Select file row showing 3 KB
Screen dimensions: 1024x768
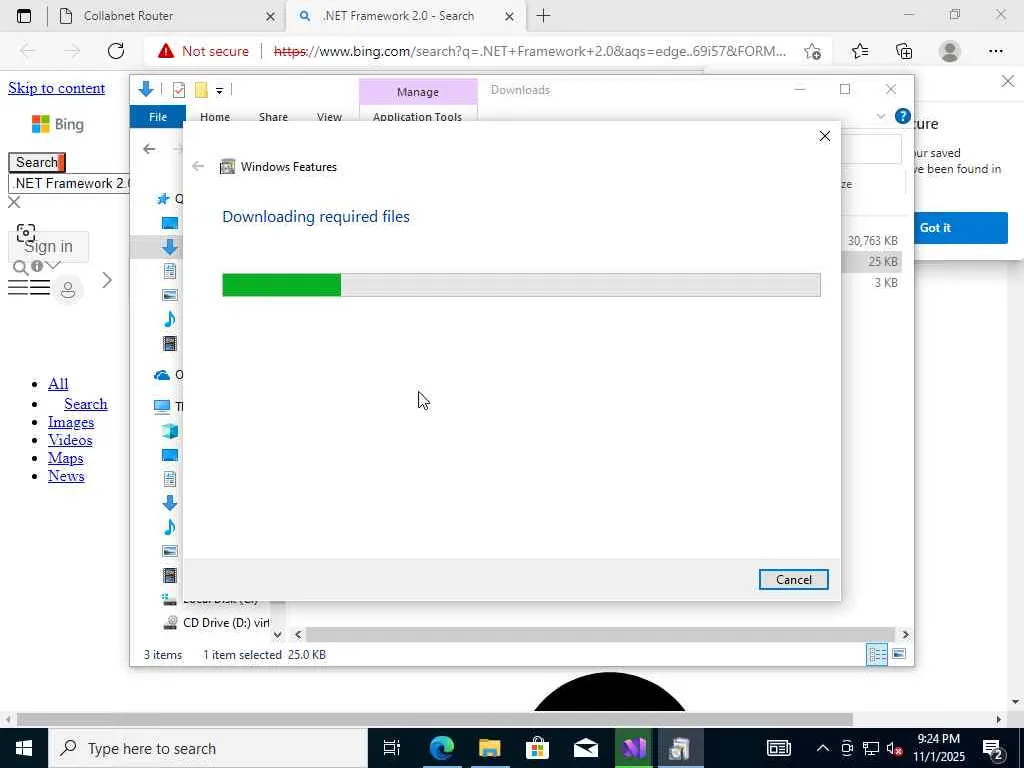click(x=872, y=282)
